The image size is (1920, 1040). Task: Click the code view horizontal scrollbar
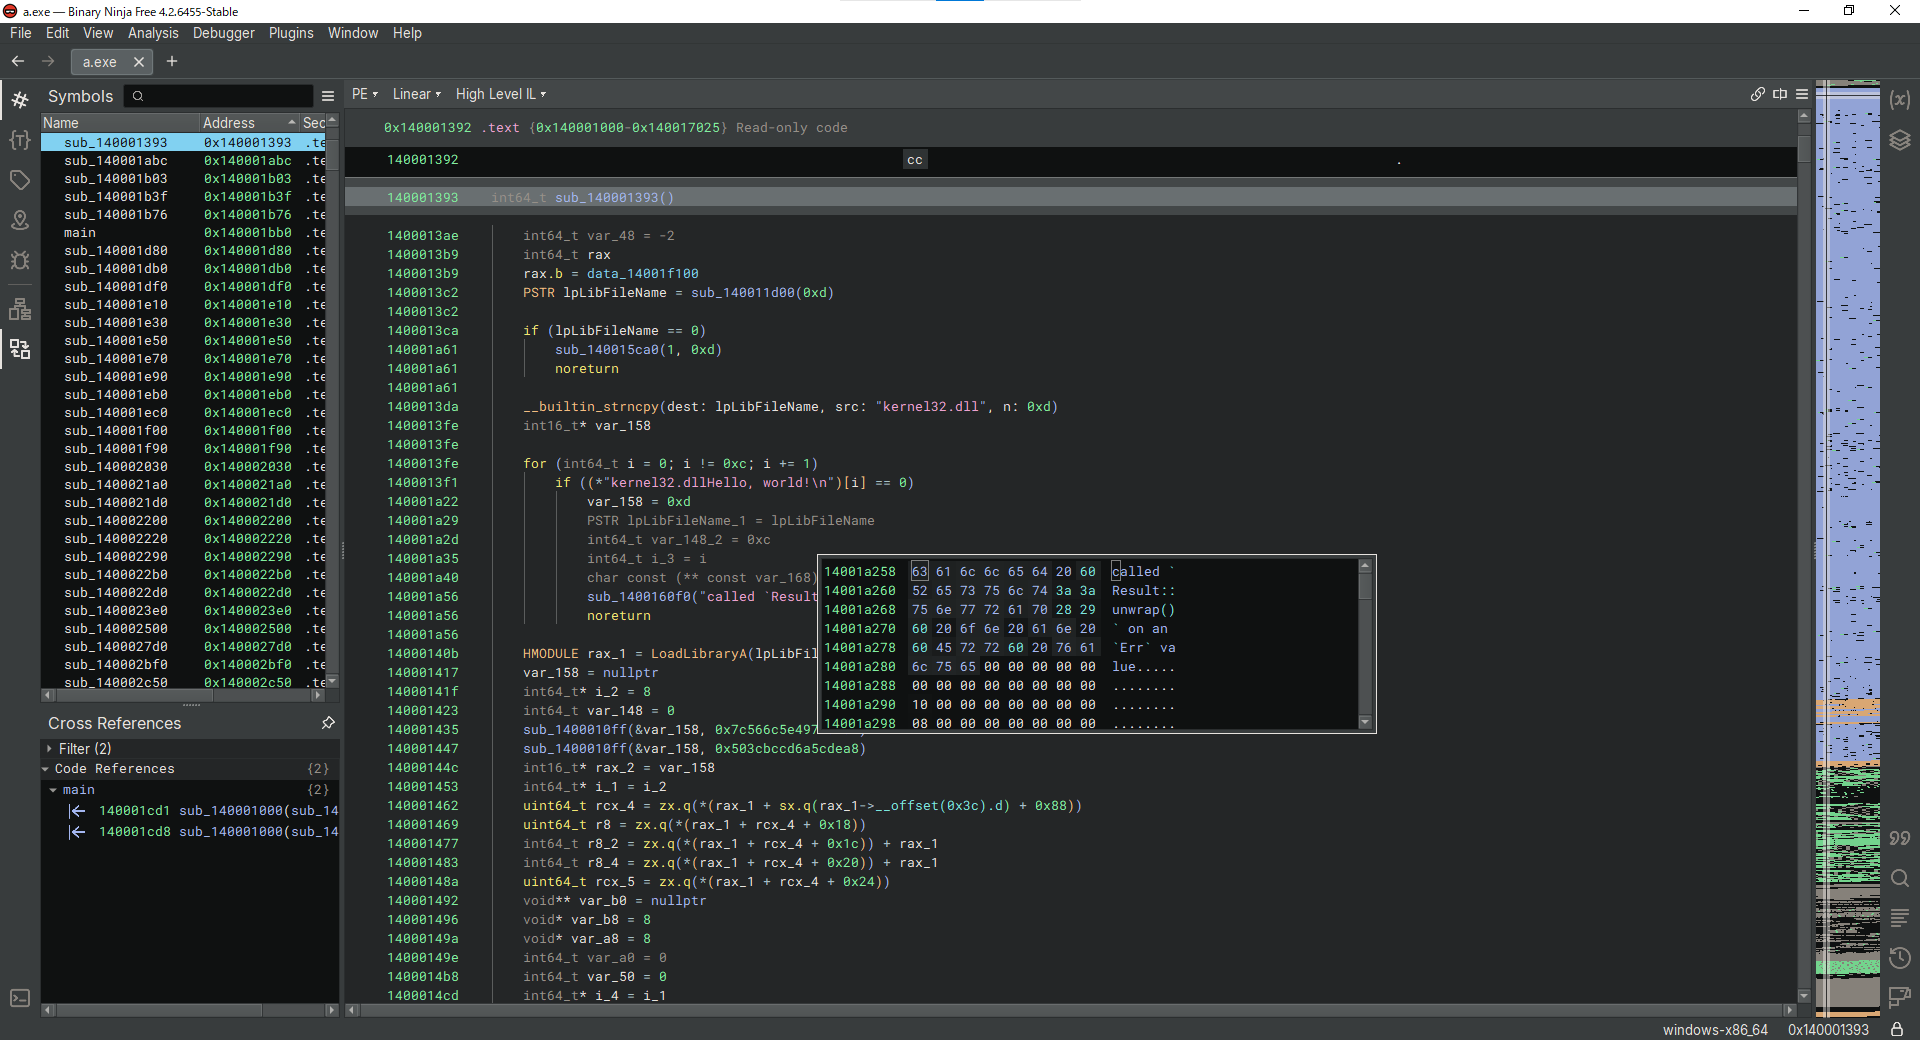[1071, 1010]
